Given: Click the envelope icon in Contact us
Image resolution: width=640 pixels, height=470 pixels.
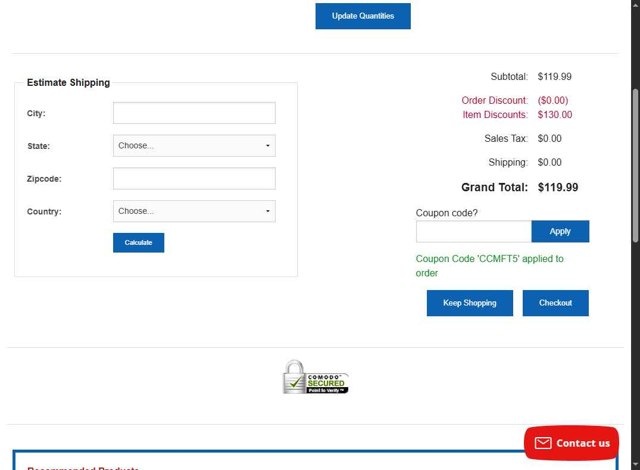Looking at the screenshot, I should click(543, 443).
